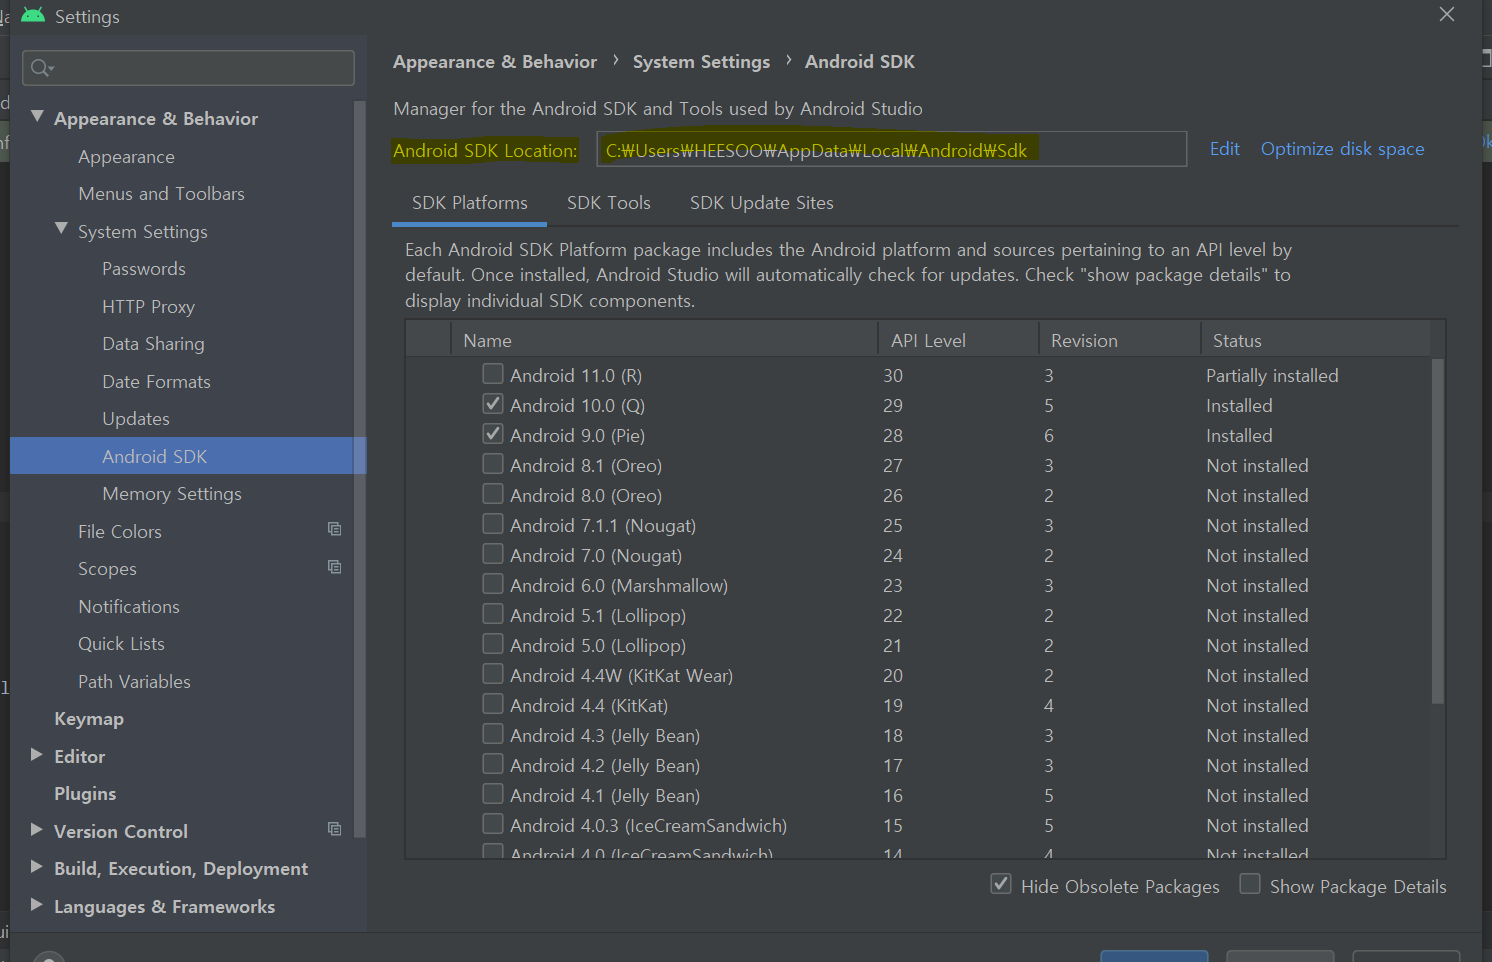The width and height of the screenshot is (1492, 962).
Task: Close the Settings dialog
Action: click(1447, 14)
